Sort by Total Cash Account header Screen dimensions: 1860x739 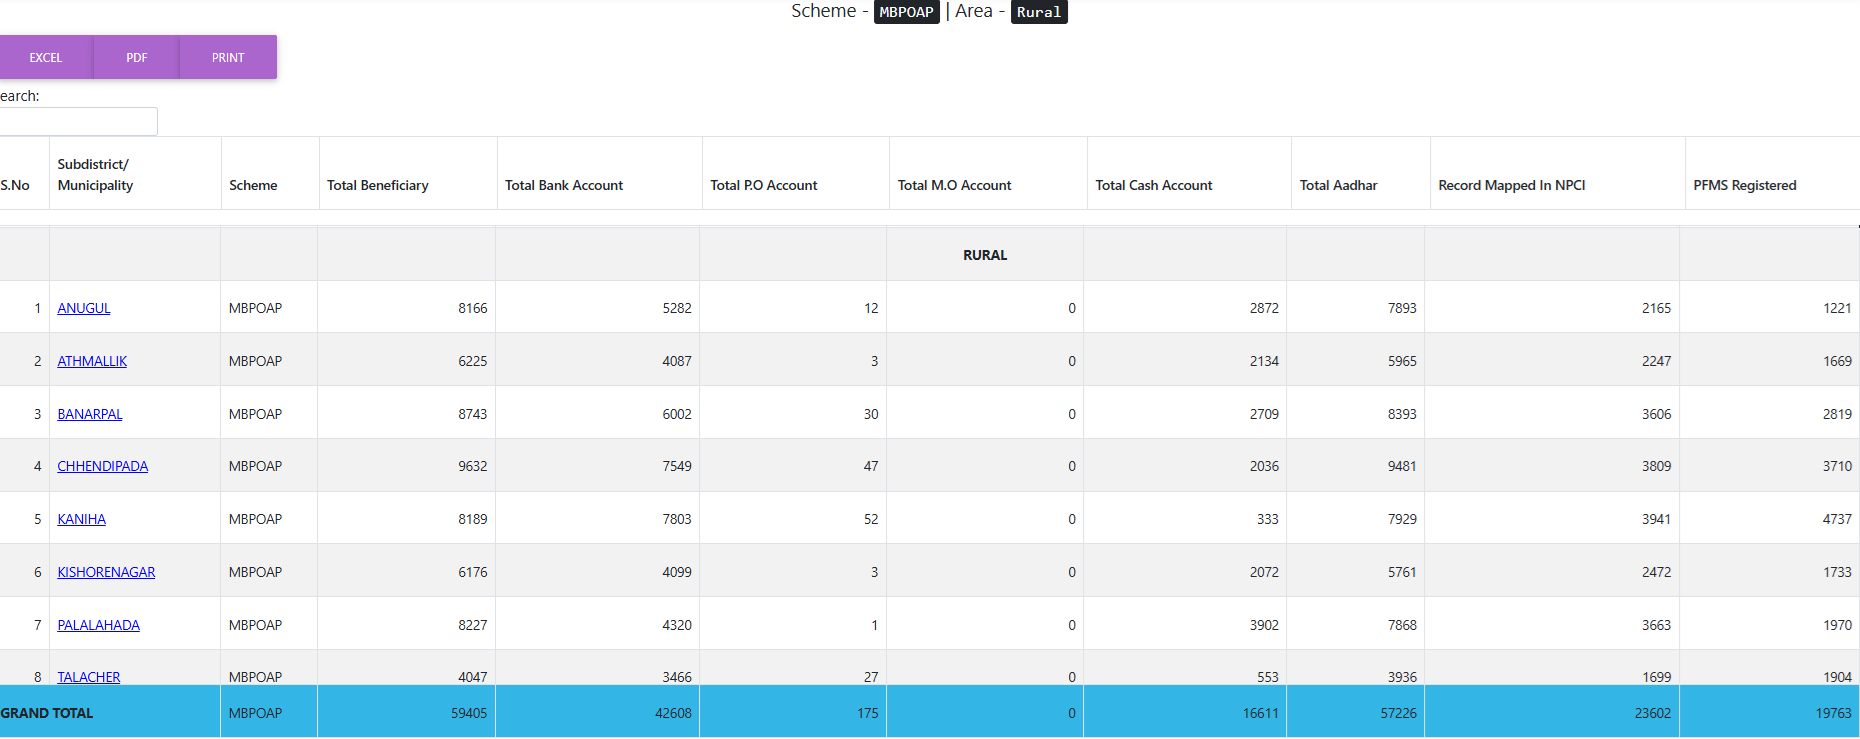[x=1189, y=174]
